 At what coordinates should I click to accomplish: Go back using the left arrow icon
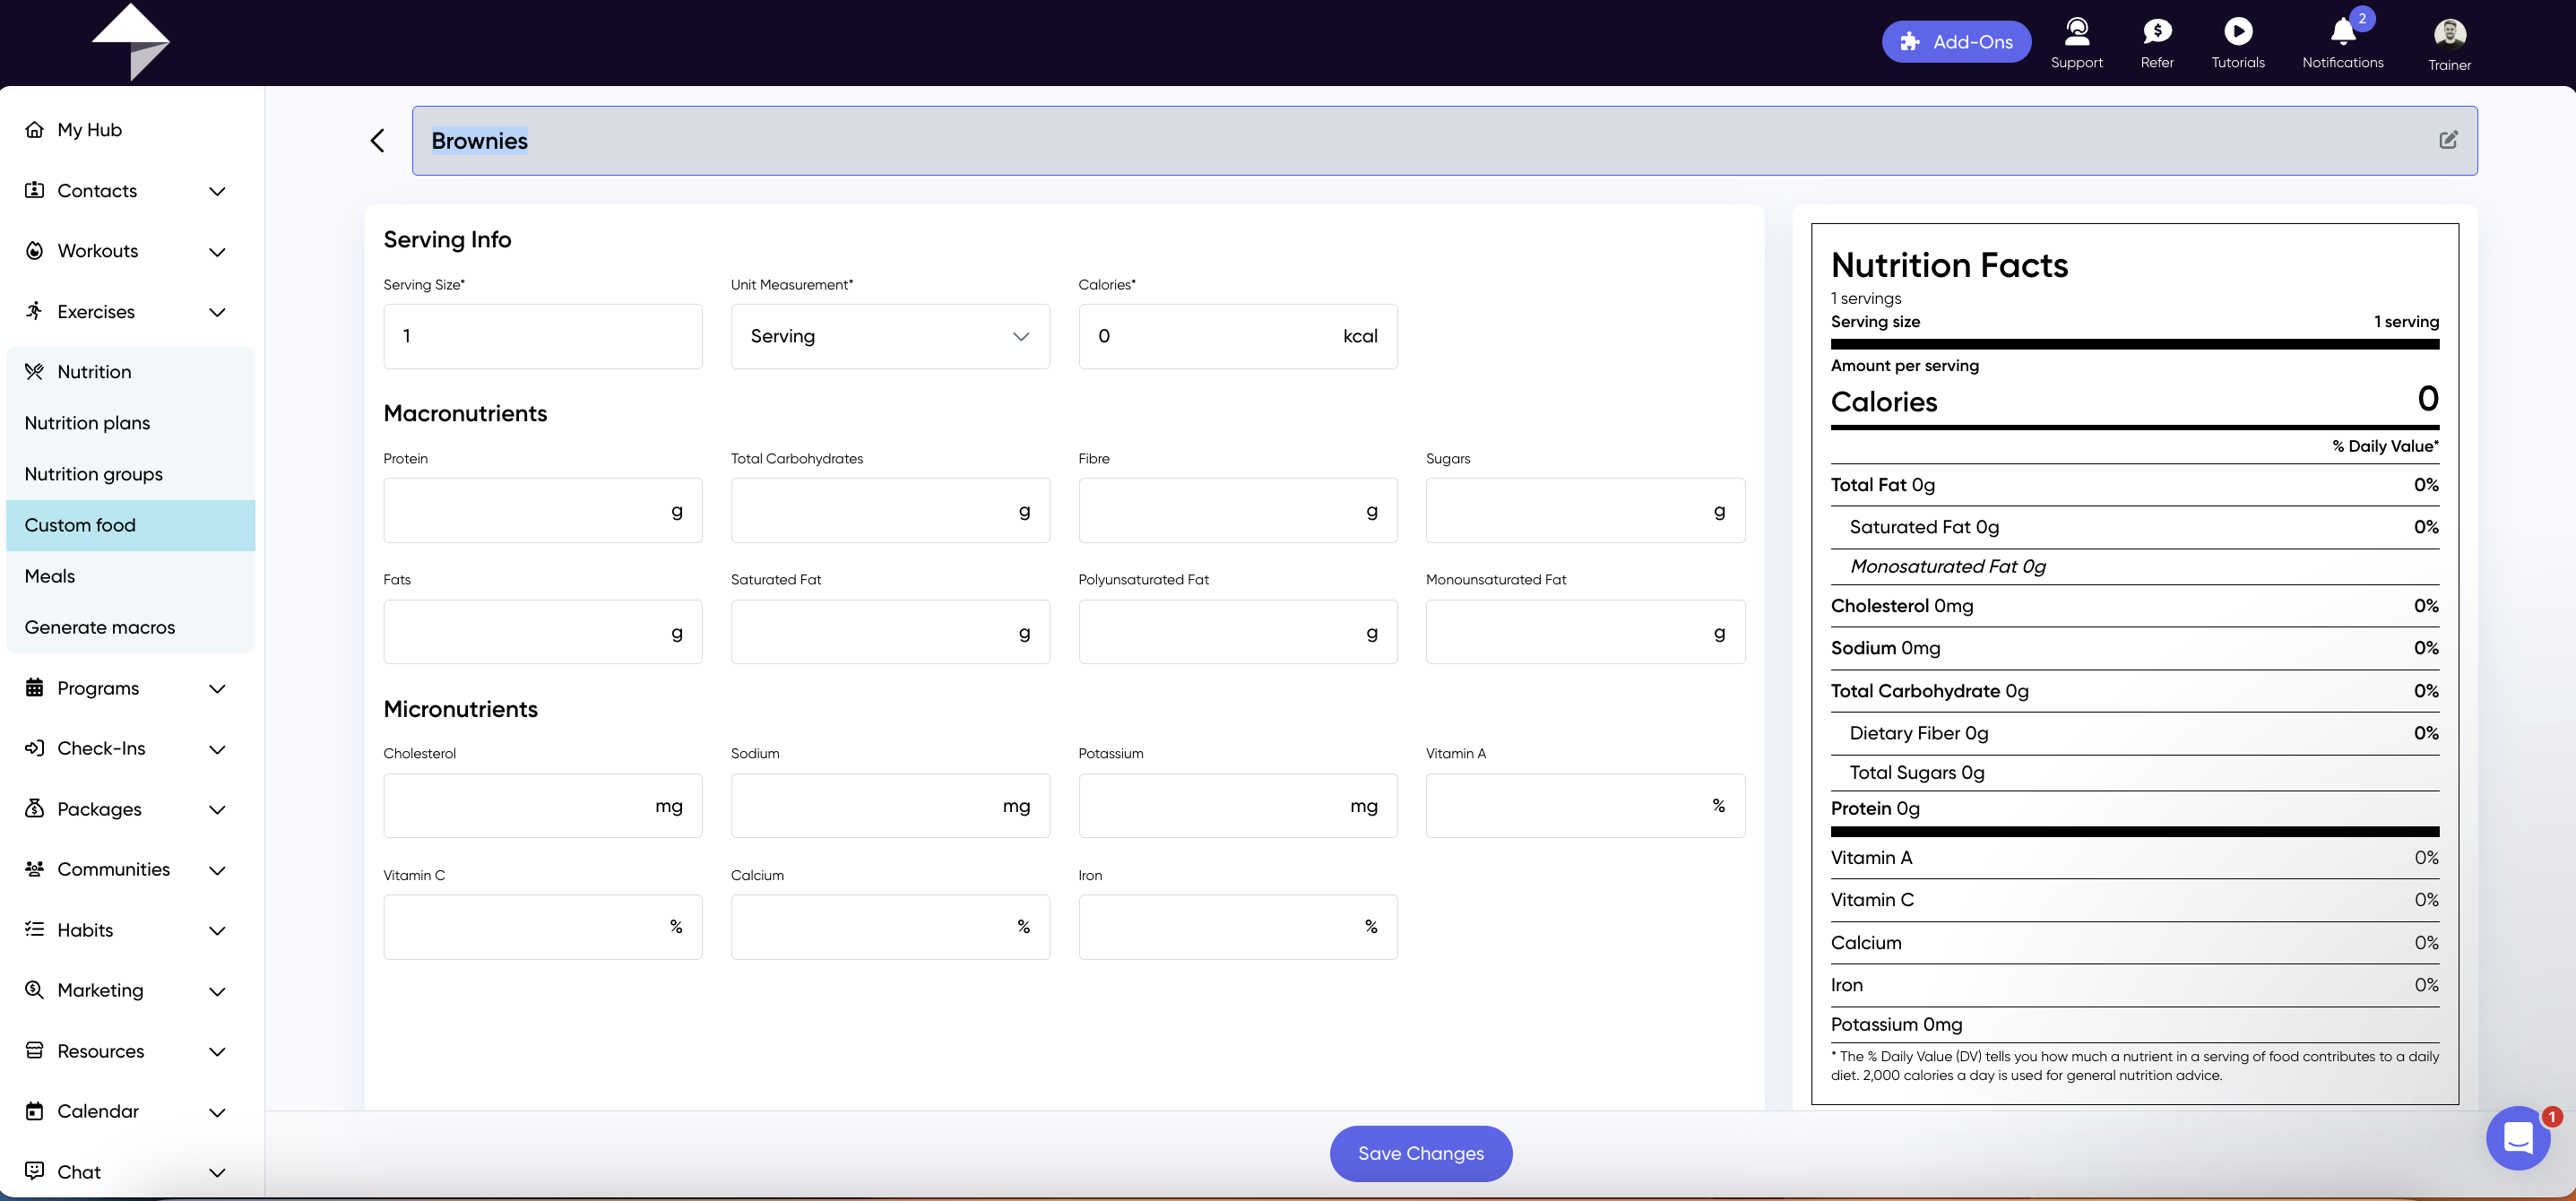(377, 141)
